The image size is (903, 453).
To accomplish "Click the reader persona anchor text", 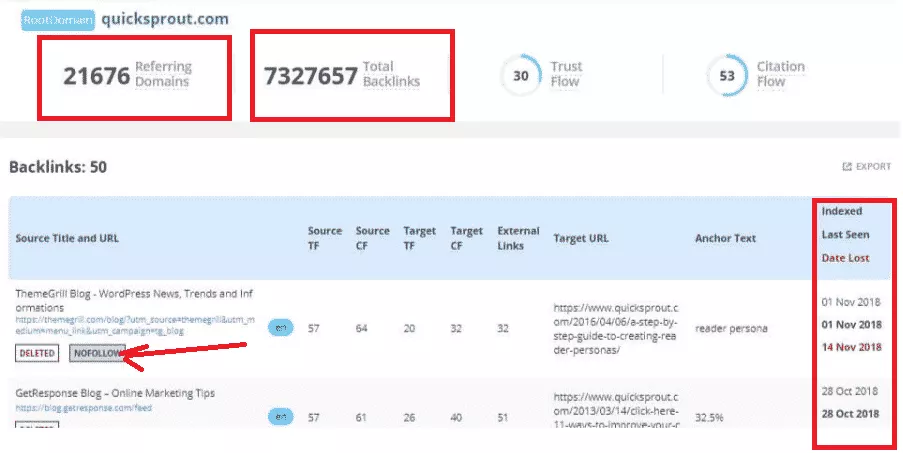I will (x=731, y=329).
